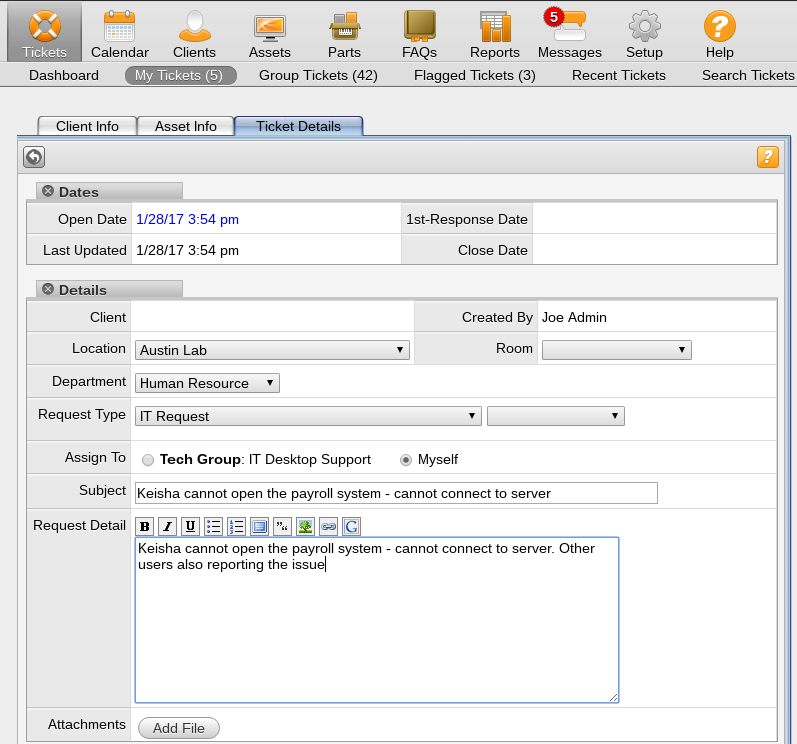Insert a quotation block

(x=282, y=526)
